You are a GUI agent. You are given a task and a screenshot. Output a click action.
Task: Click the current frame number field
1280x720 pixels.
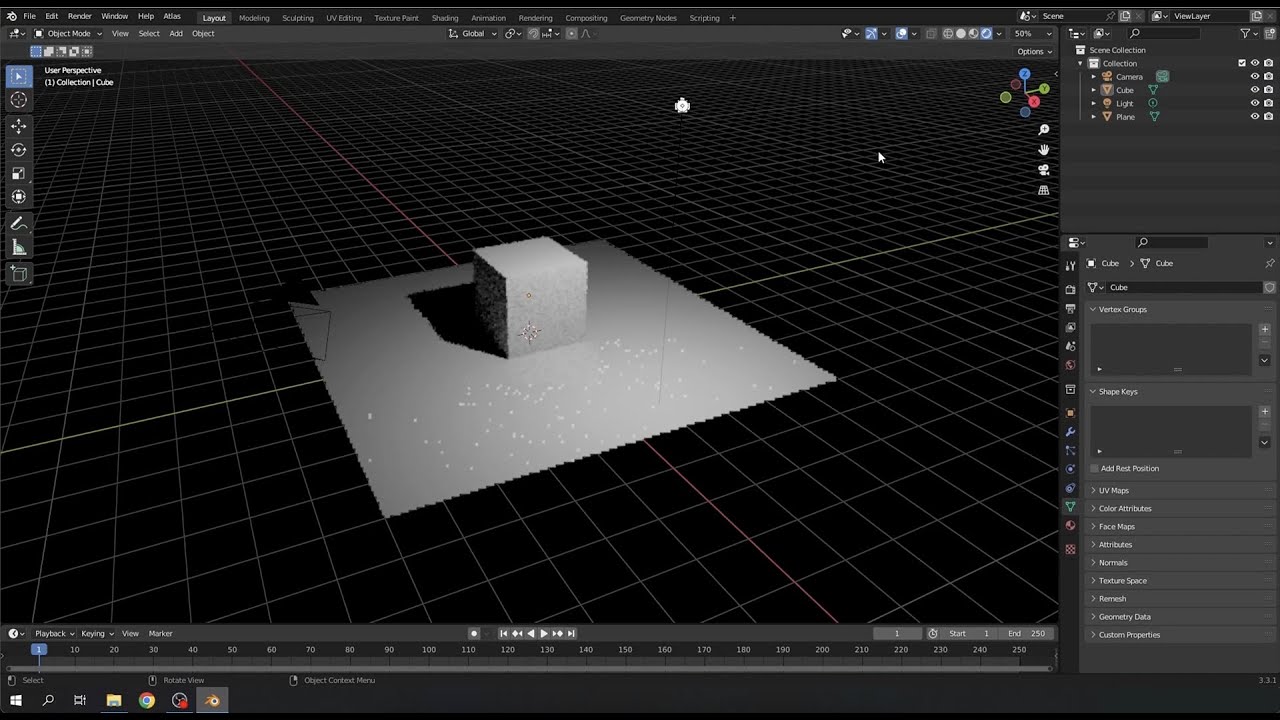(x=896, y=633)
